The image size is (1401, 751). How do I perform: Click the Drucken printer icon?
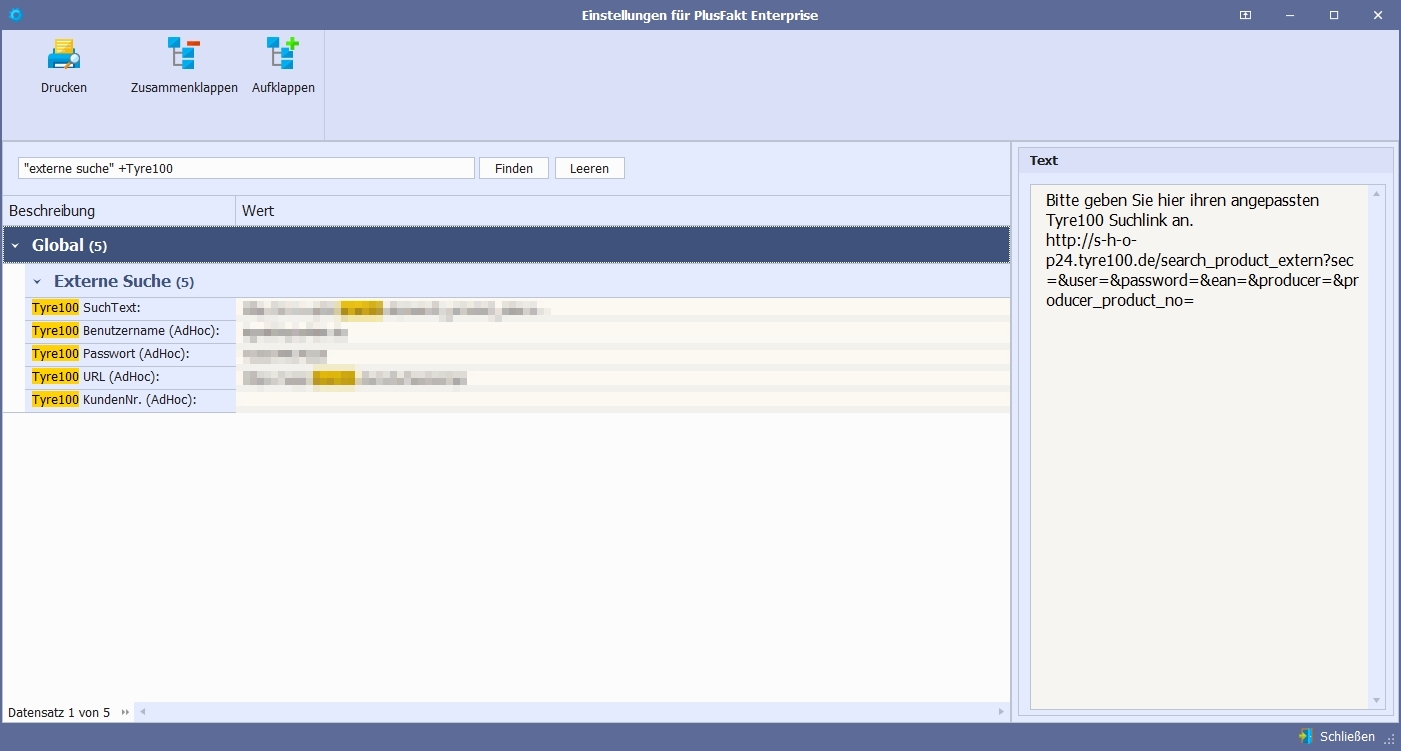[64, 54]
